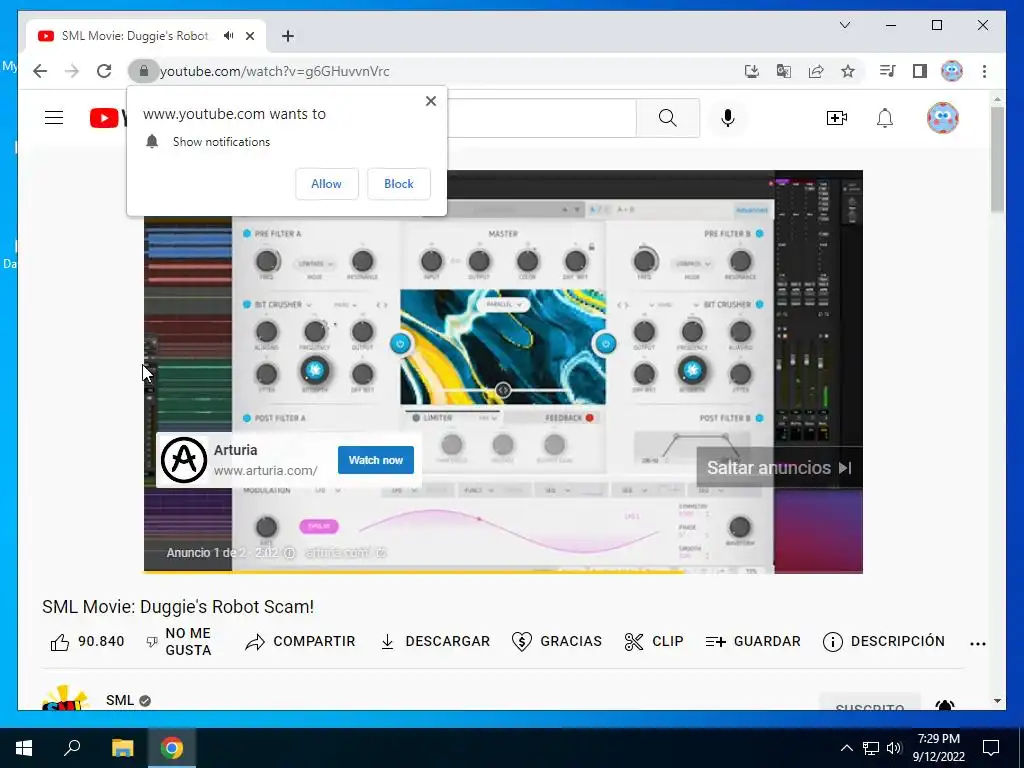Open the create video icon
The height and width of the screenshot is (768, 1024).
(837, 118)
